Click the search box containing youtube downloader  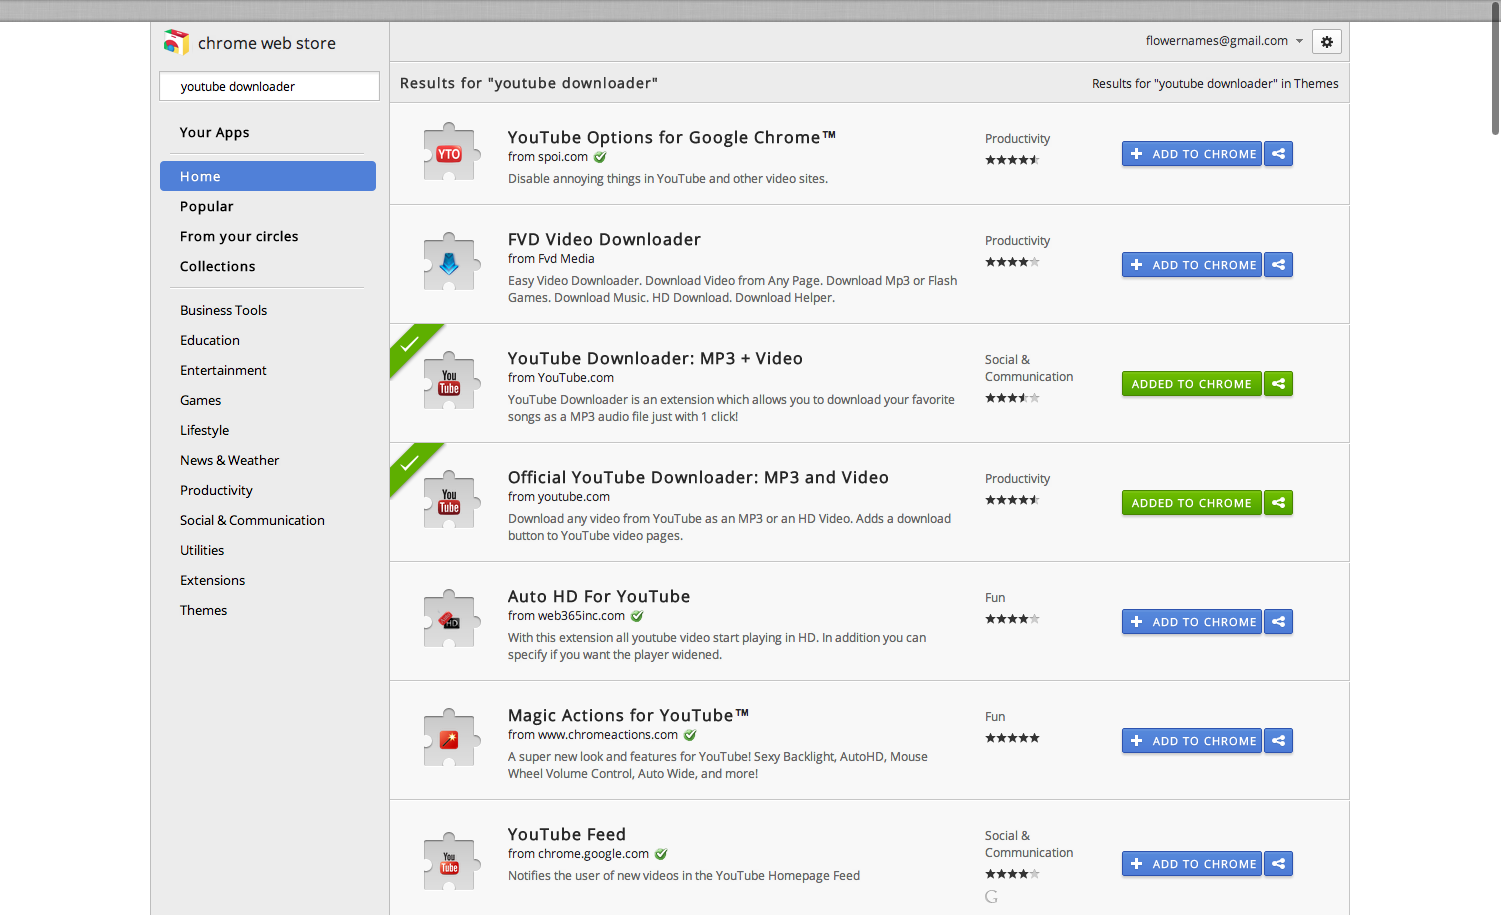coord(269,86)
